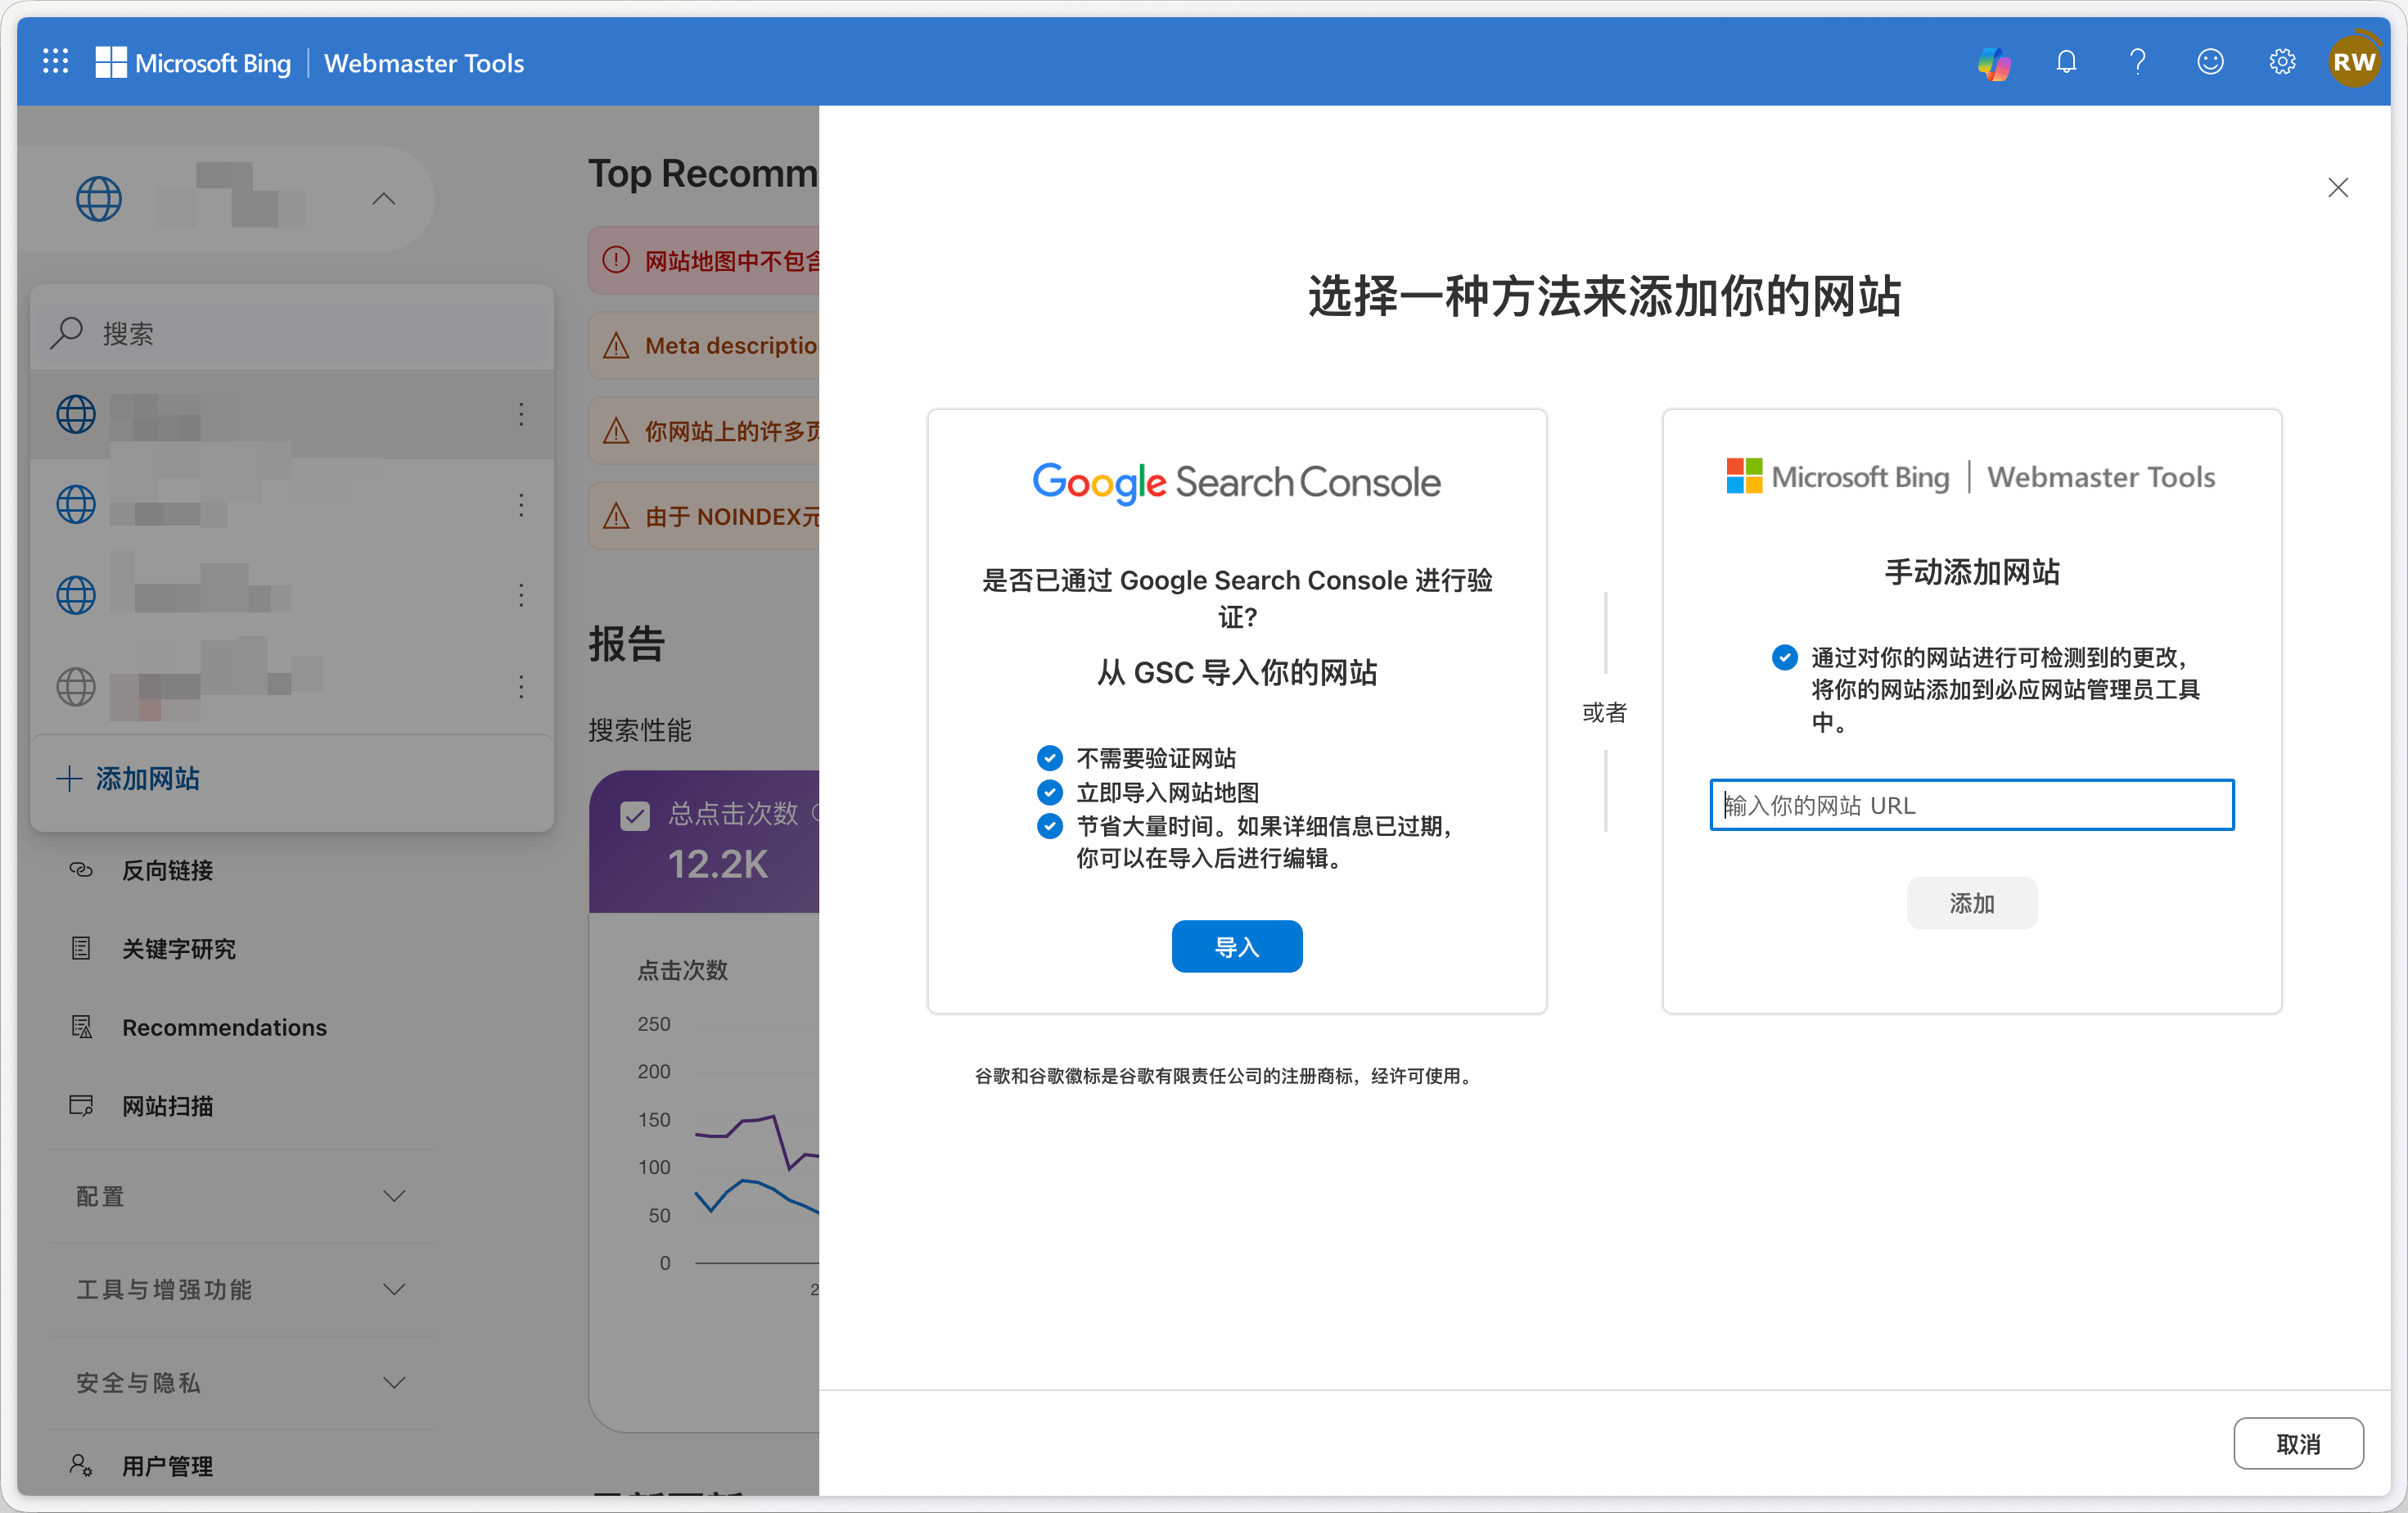2408x1513 pixels.
Task: Open the feedback smiley icon
Action: 2210,62
